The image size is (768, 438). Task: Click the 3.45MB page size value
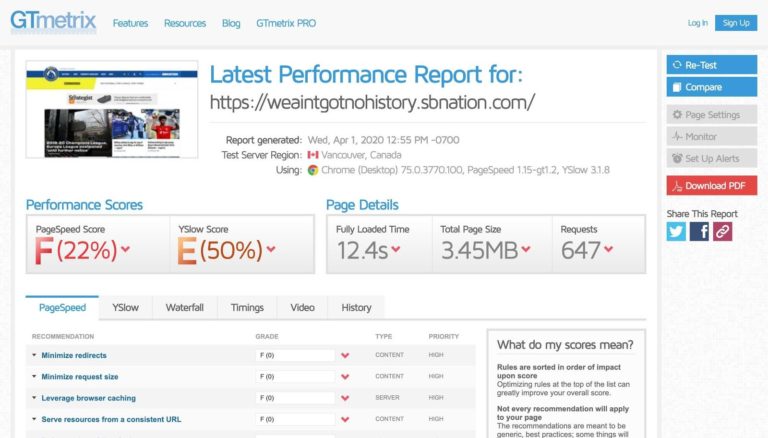[x=480, y=251]
